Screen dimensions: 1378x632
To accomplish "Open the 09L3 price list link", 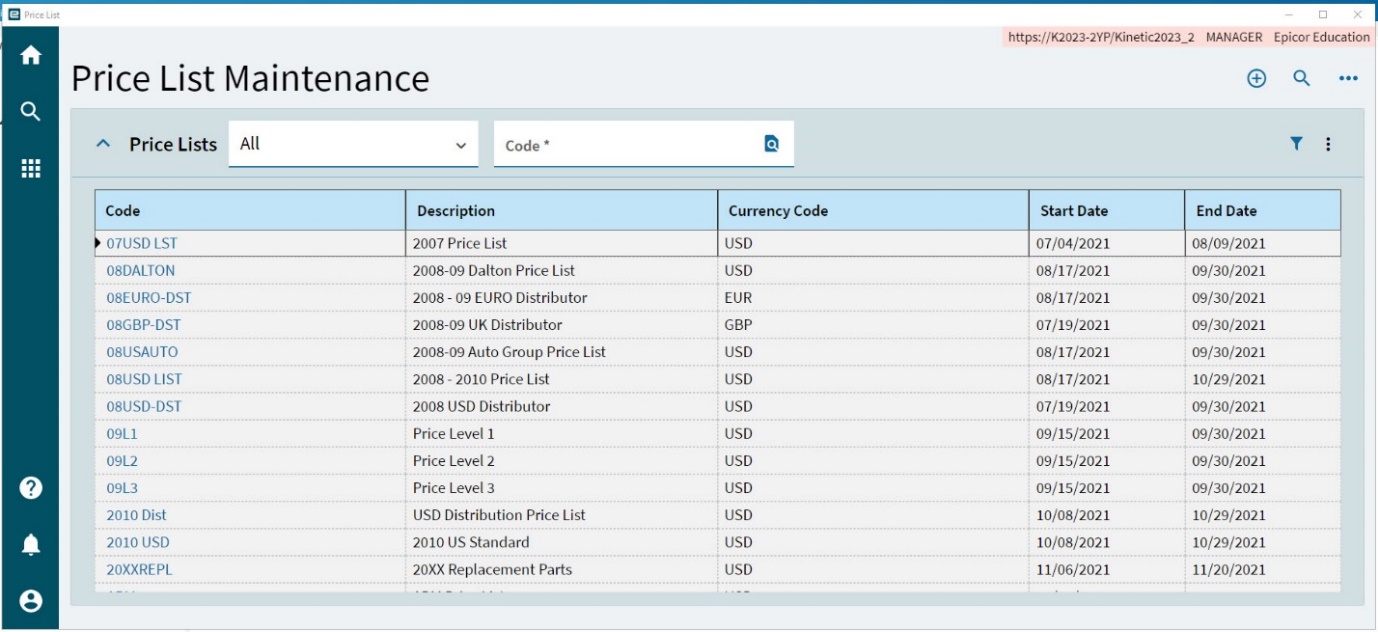I will [122, 487].
